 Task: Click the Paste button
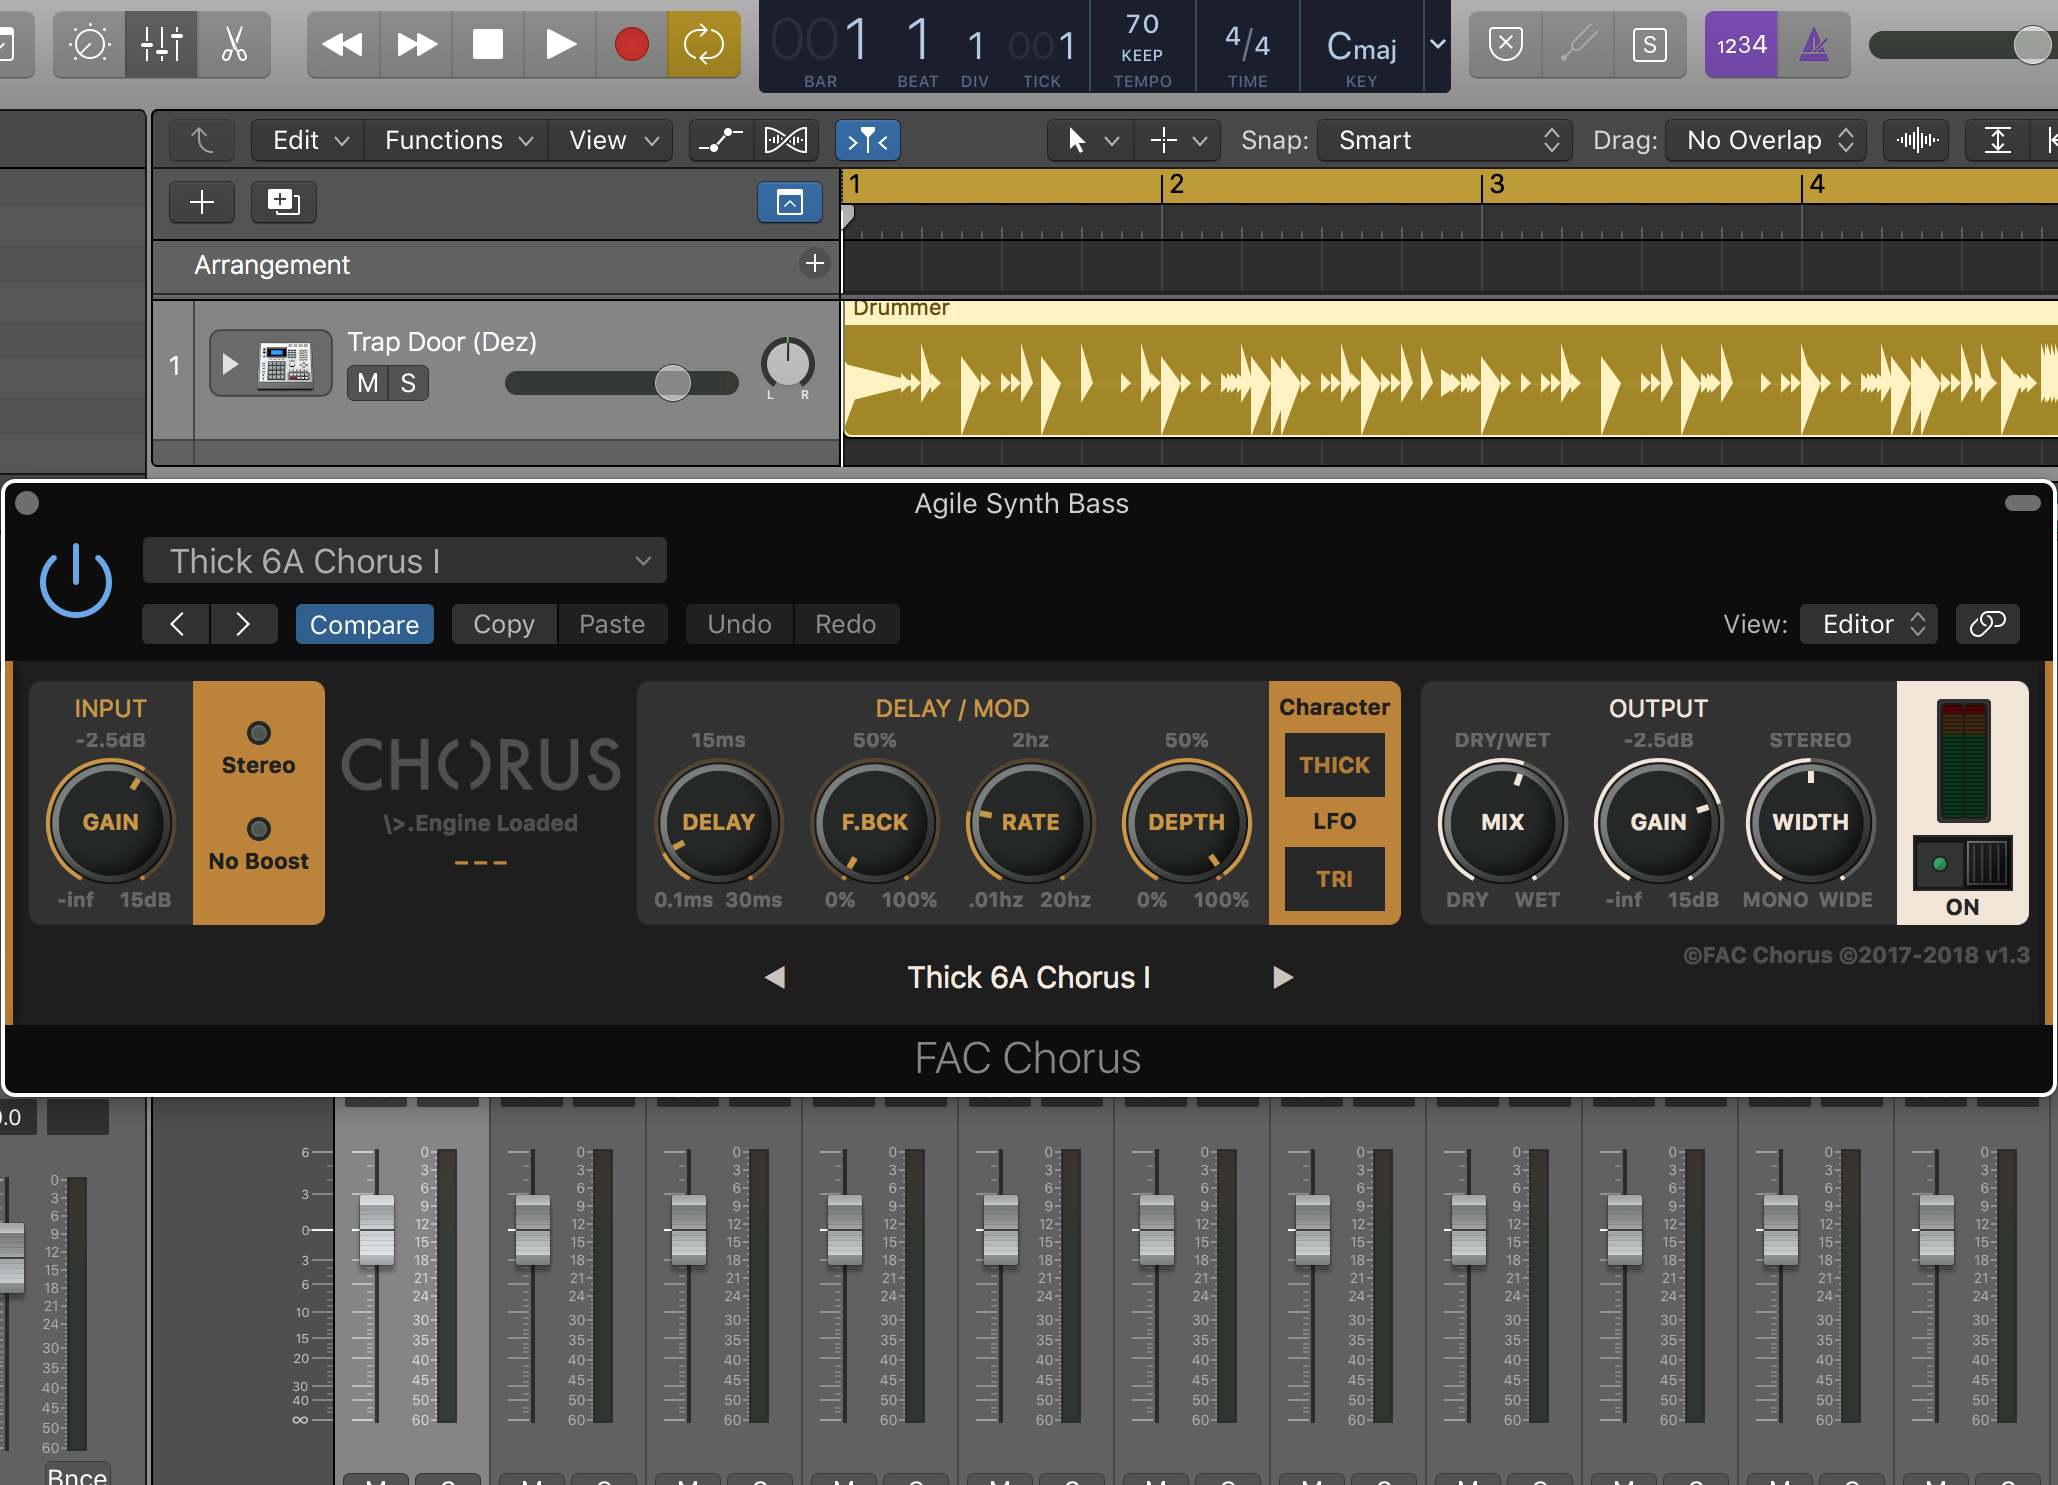[x=612, y=624]
